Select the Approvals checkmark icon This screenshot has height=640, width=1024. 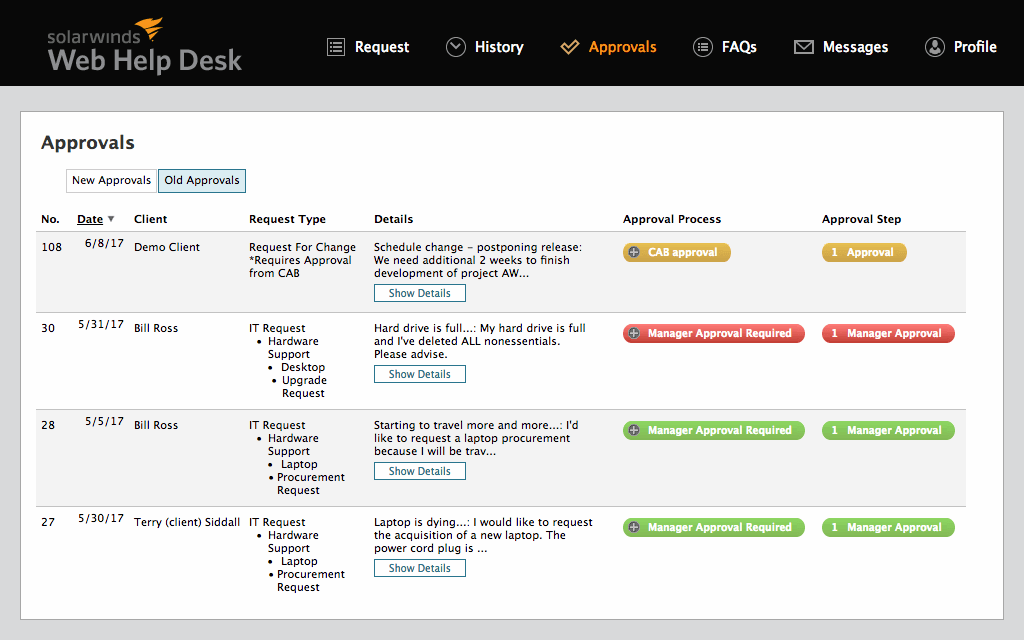click(570, 46)
